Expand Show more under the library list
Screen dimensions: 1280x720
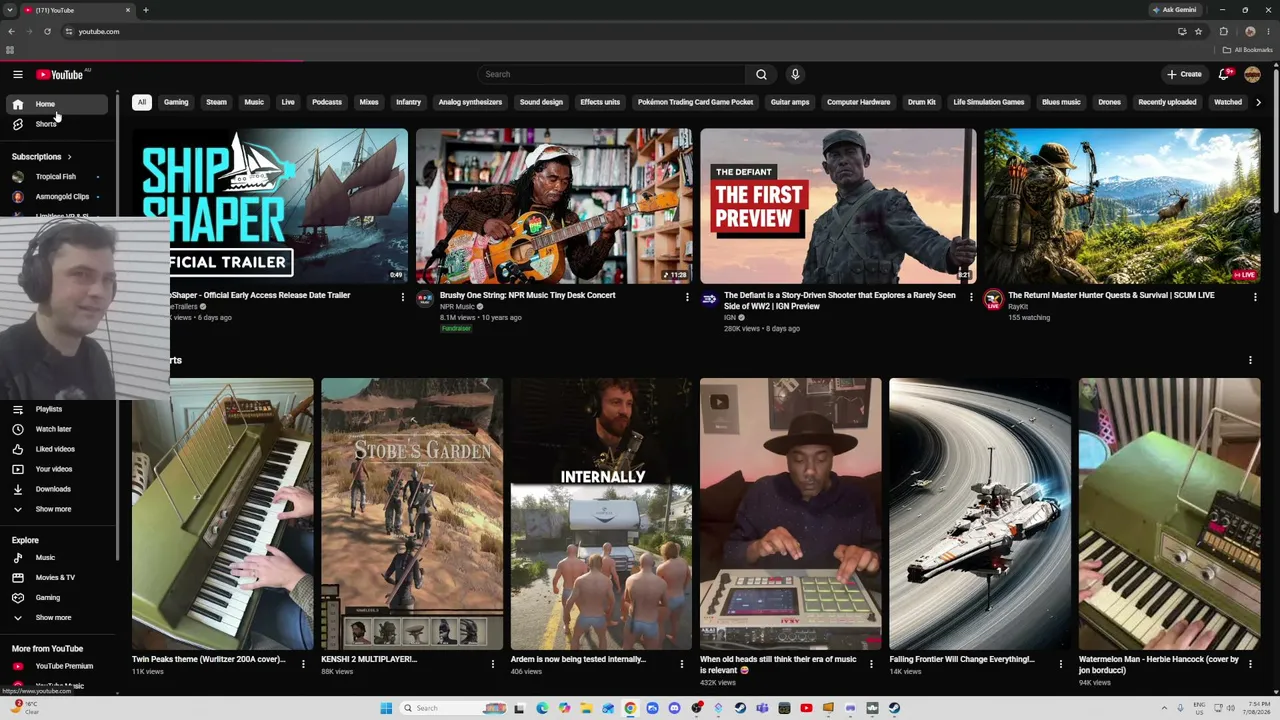(x=55, y=509)
